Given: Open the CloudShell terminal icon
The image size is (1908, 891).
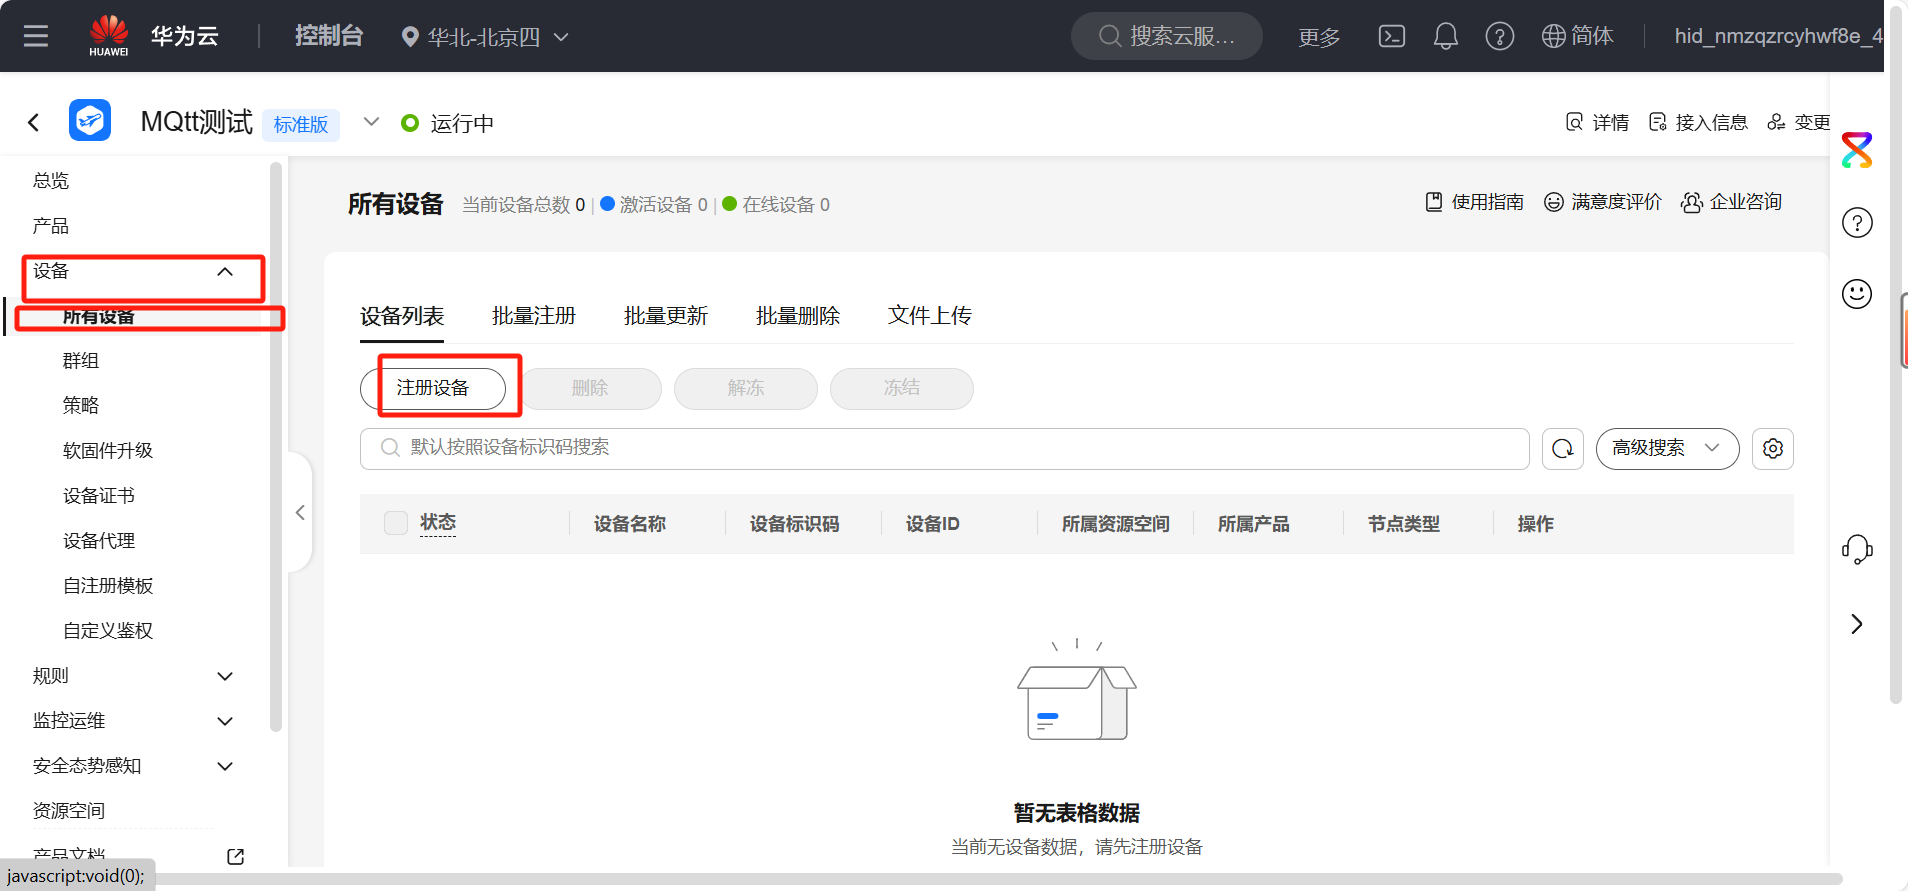Looking at the screenshot, I should (x=1391, y=37).
